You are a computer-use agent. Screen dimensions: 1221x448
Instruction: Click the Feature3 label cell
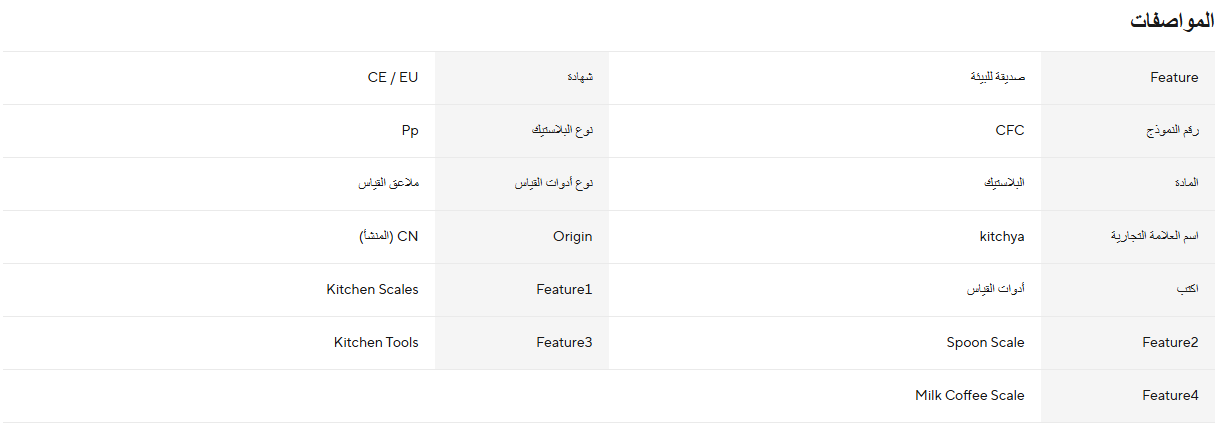pyautogui.click(x=522, y=343)
